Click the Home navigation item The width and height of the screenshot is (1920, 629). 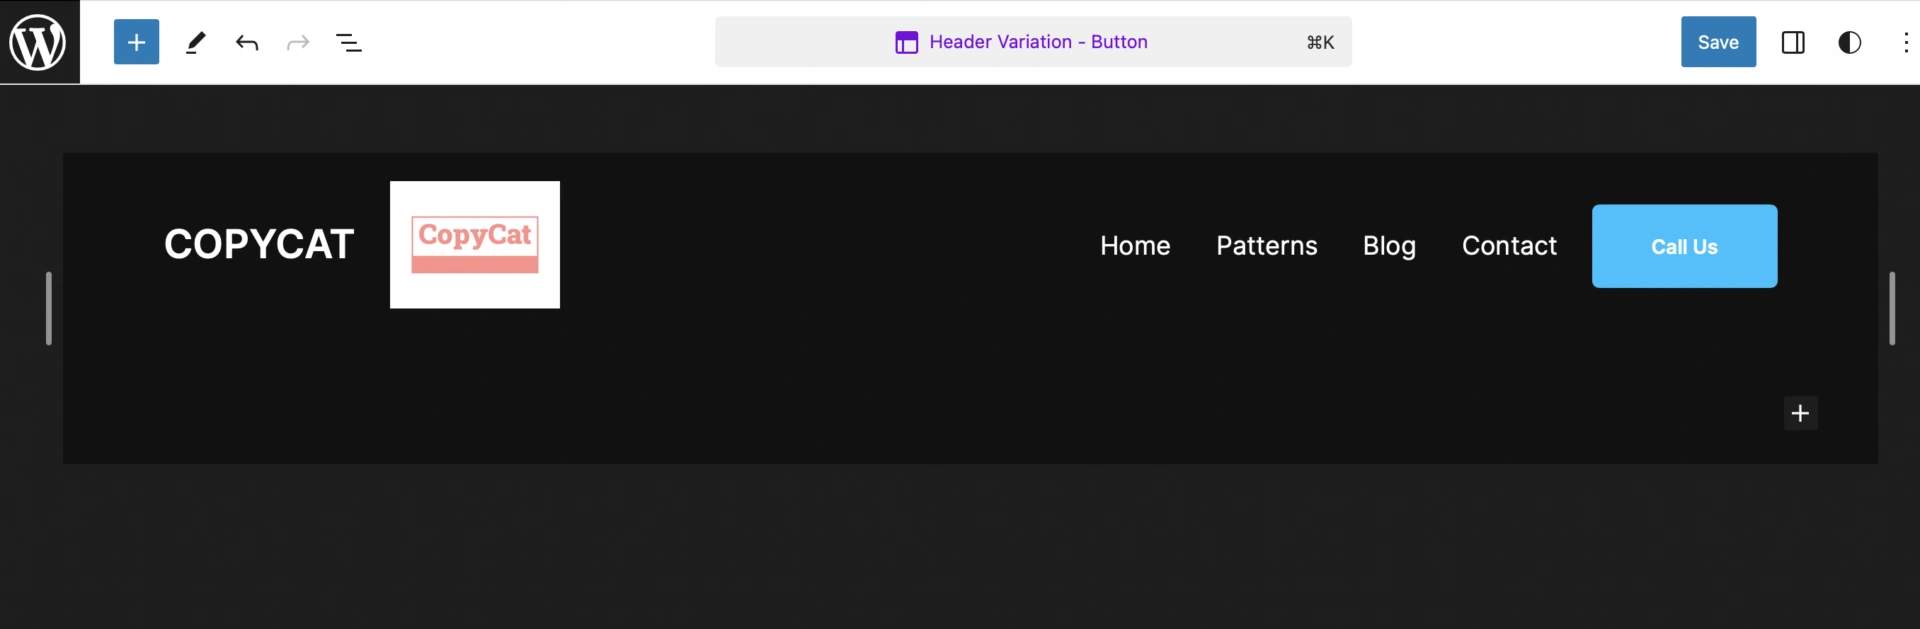[1135, 246]
